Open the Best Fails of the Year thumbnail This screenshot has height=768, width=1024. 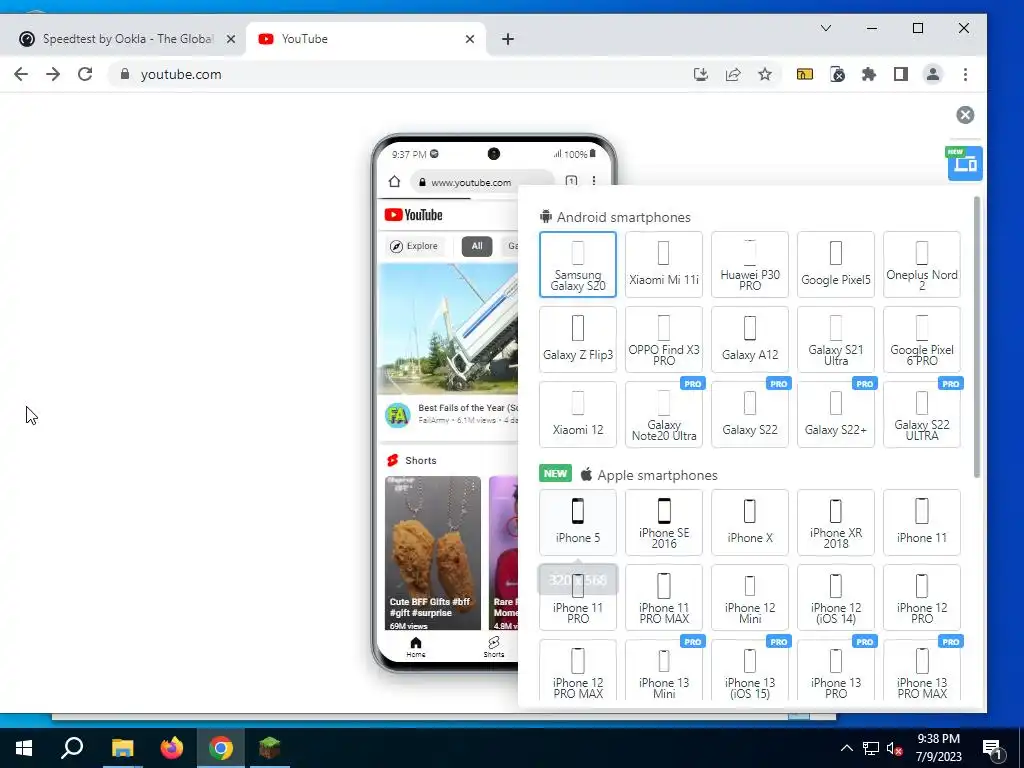pyautogui.click(x=448, y=328)
